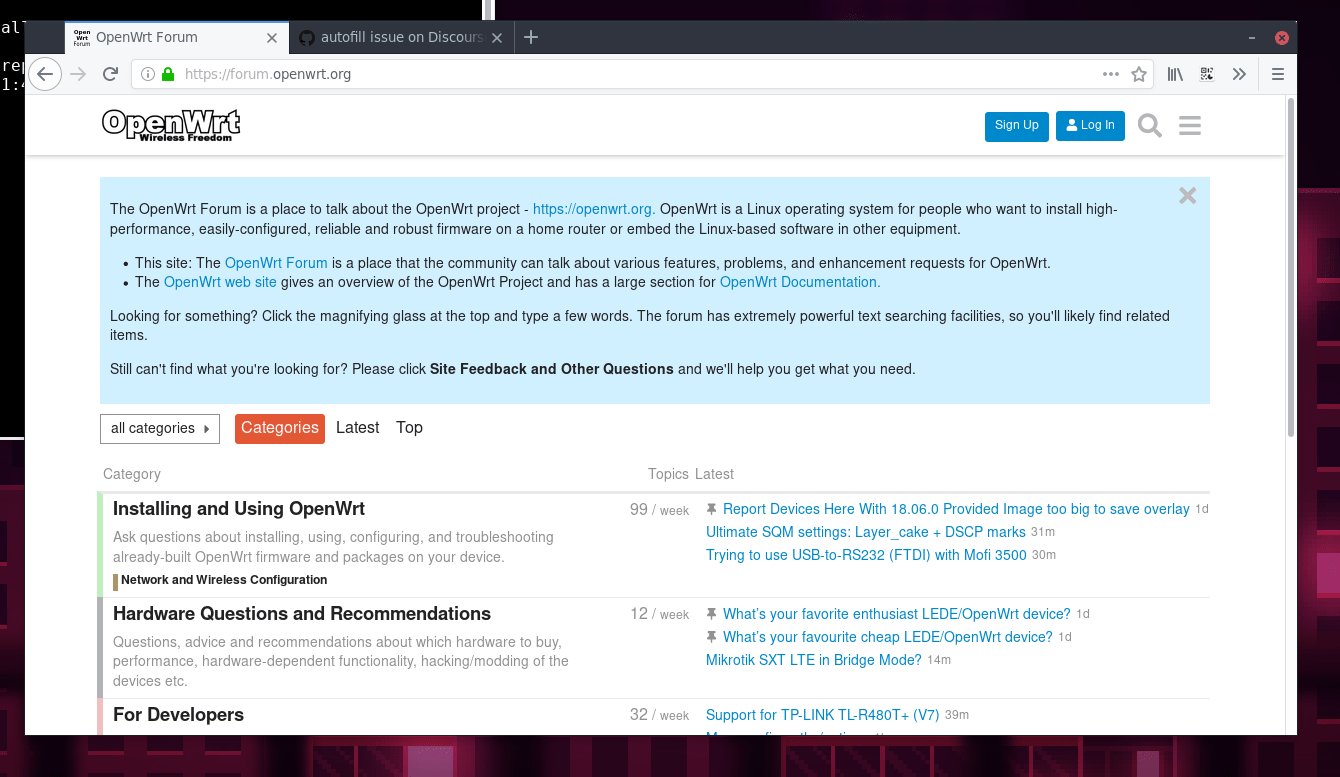Click the Log In button
1340x777 pixels.
coord(1090,125)
